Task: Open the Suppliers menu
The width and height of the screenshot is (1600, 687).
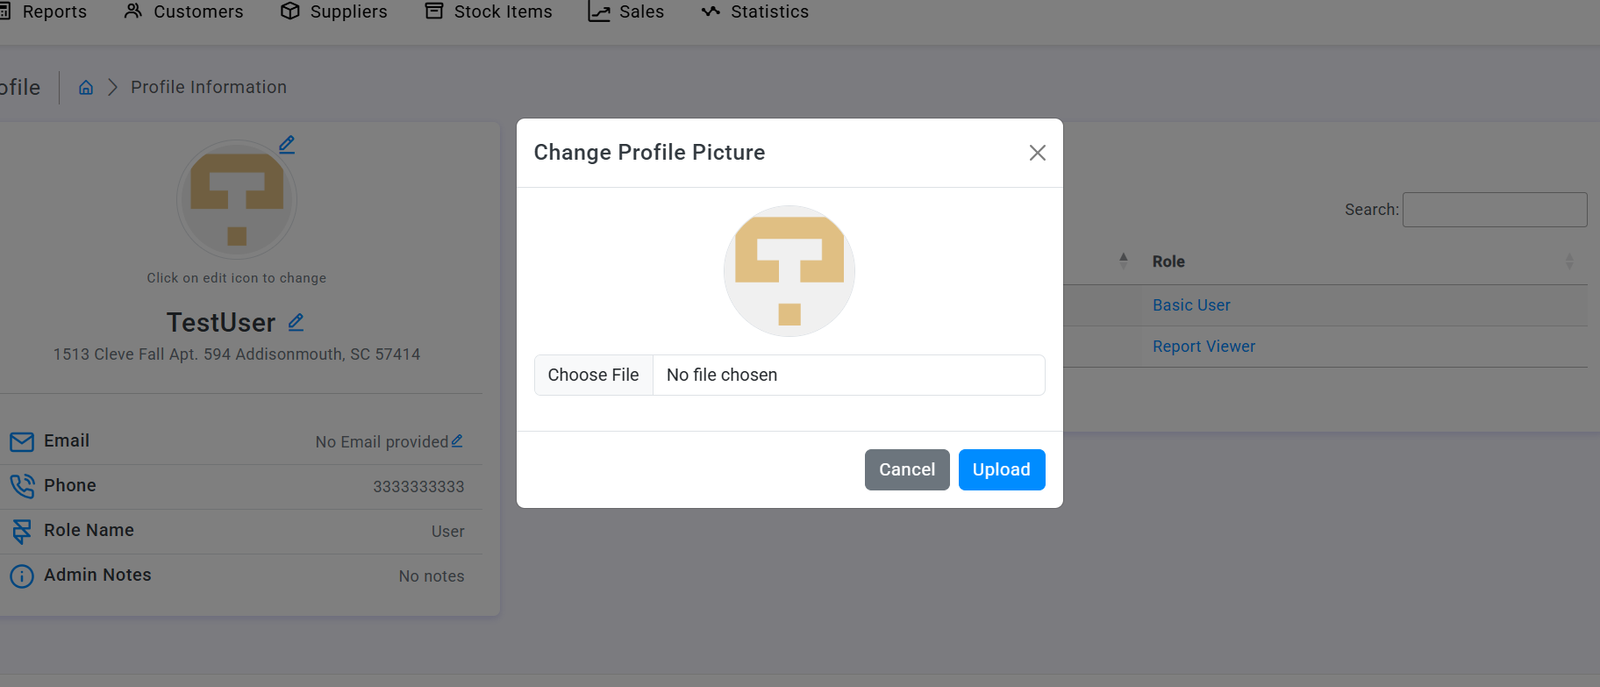Action: click(x=334, y=12)
